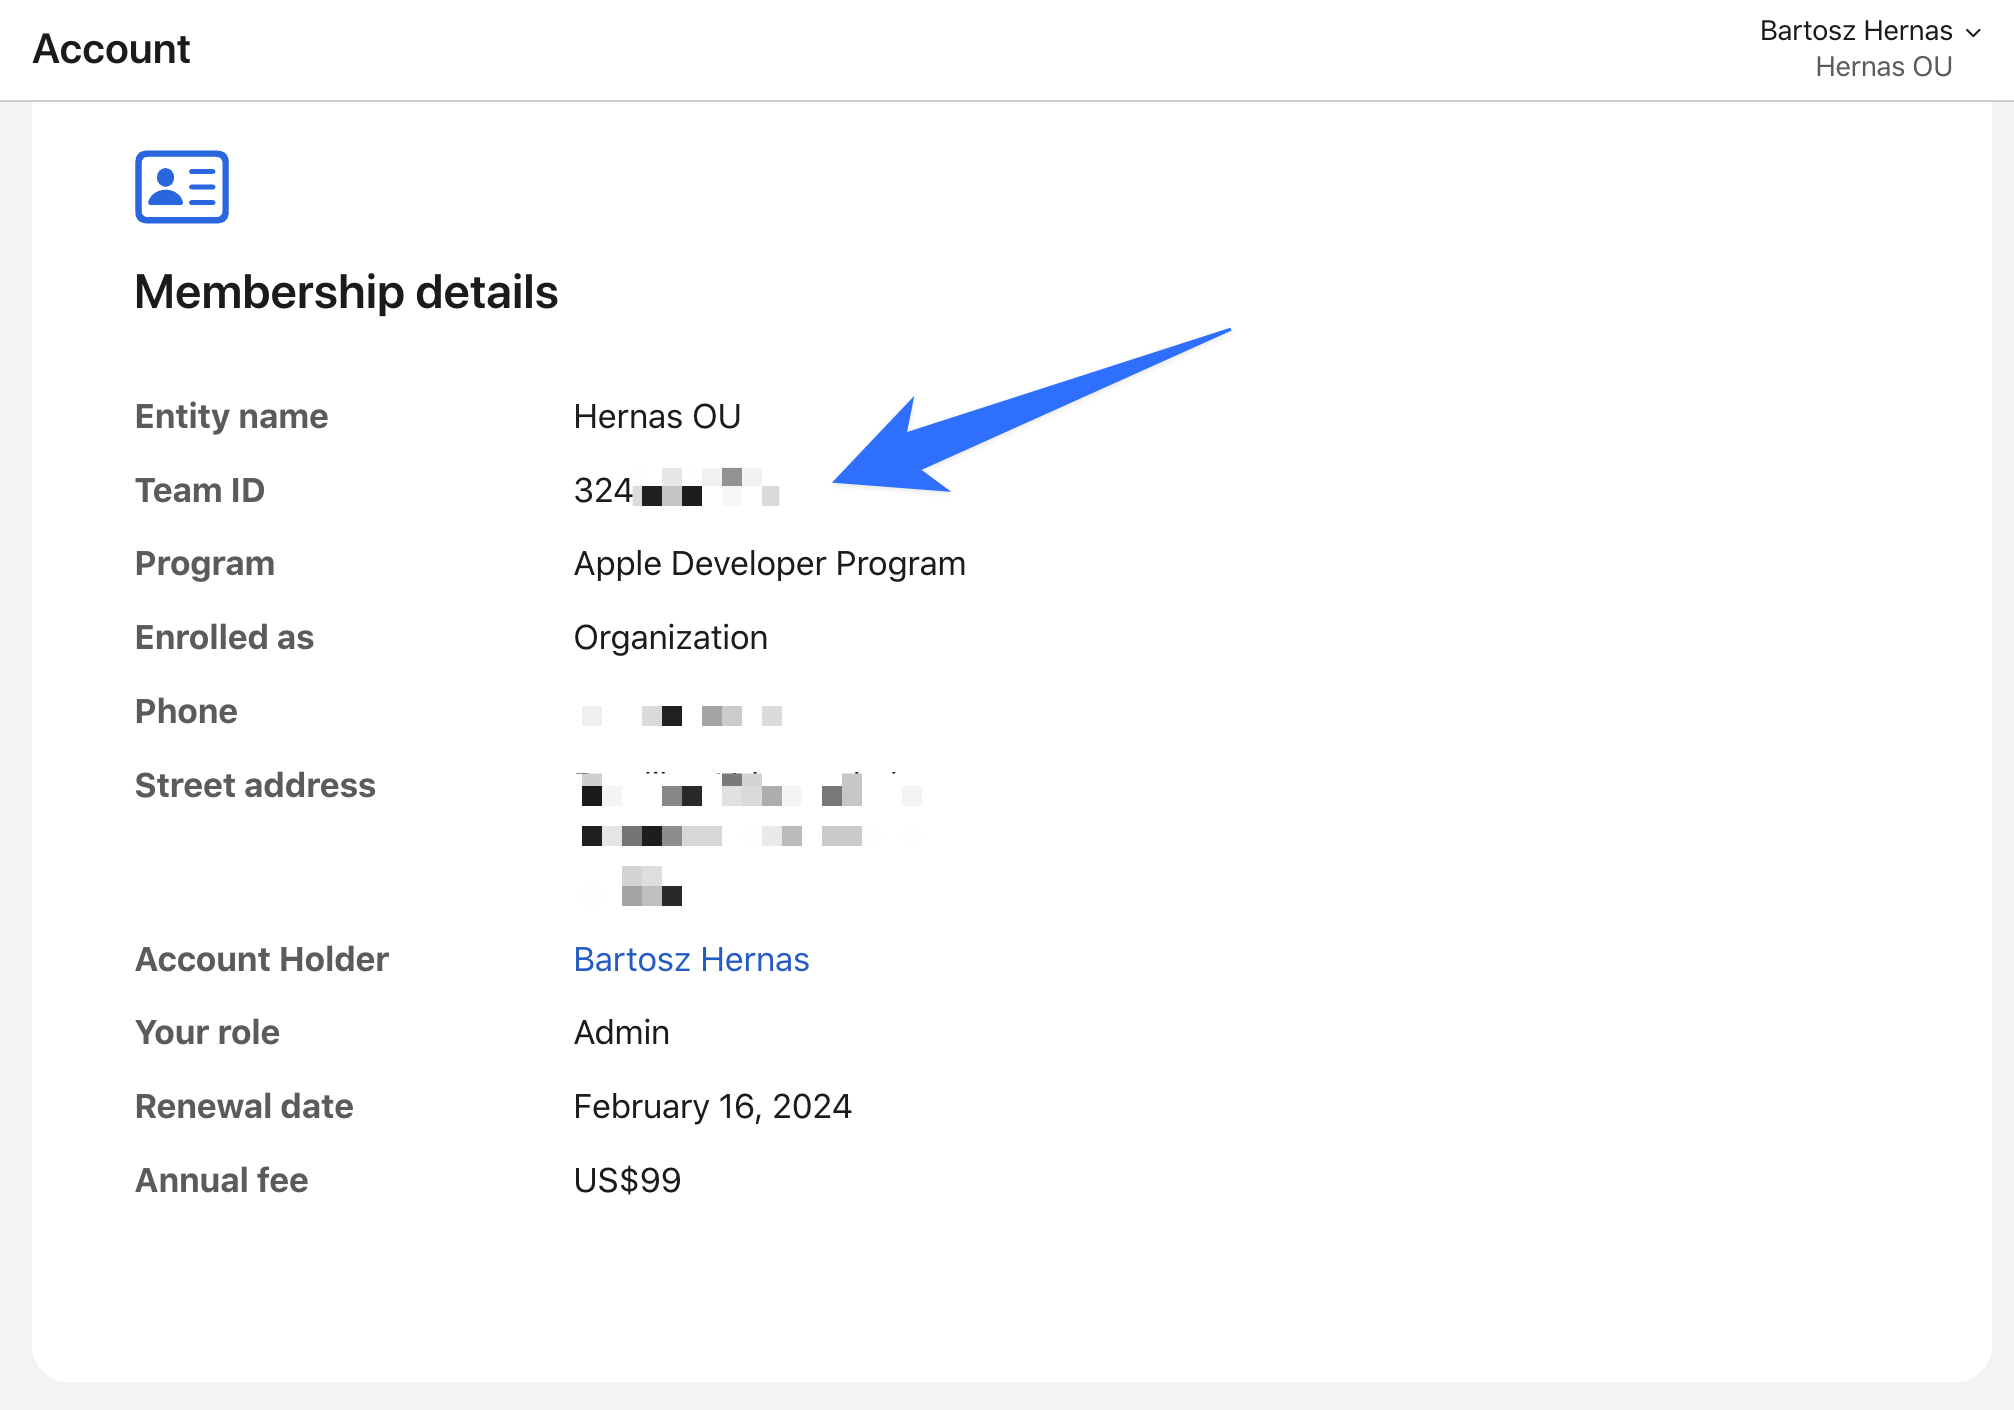Click the Account page heading
This screenshot has width=2014, height=1410.
(x=111, y=48)
